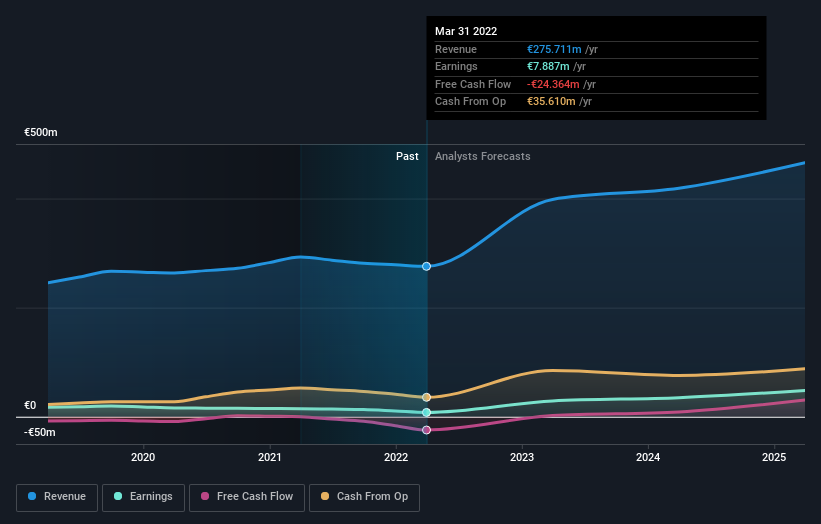Select the Free Cash Flow marker on chart
The width and height of the screenshot is (821, 524).
[426, 430]
